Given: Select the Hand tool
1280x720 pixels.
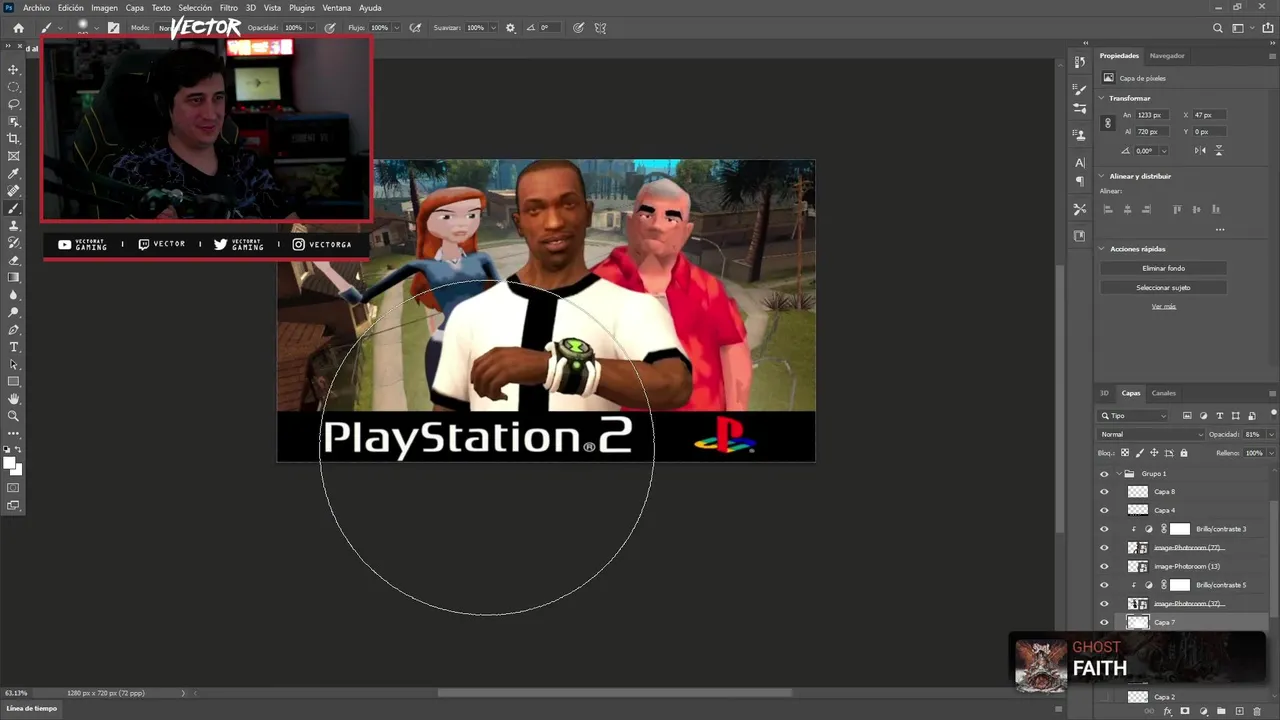Looking at the screenshot, I should coord(14,399).
